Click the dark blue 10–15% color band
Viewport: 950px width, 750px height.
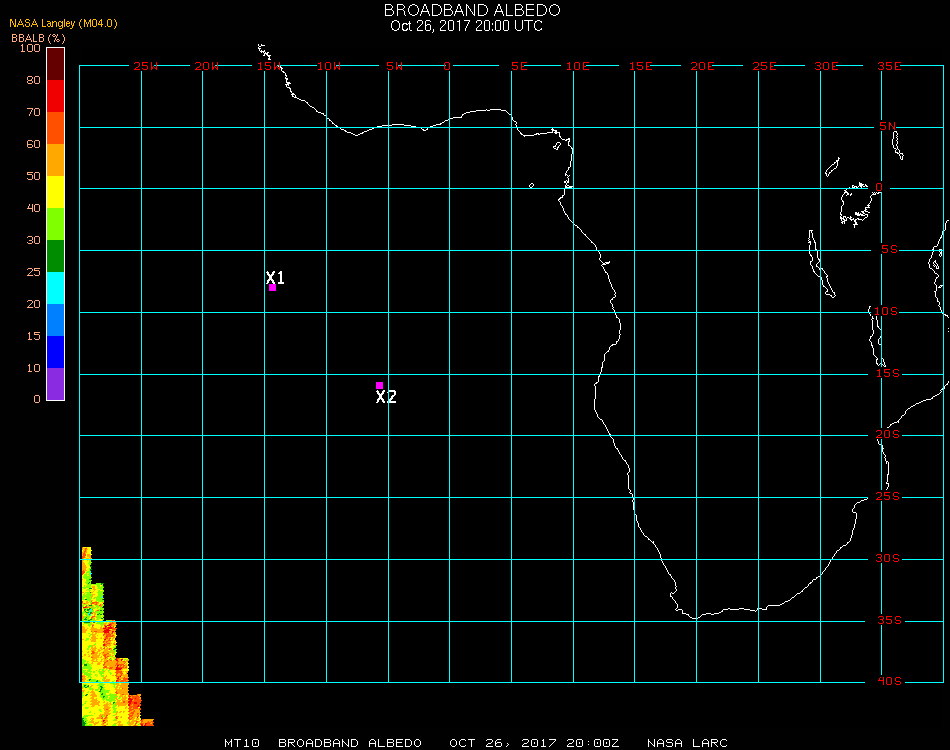click(x=55, y=351)
